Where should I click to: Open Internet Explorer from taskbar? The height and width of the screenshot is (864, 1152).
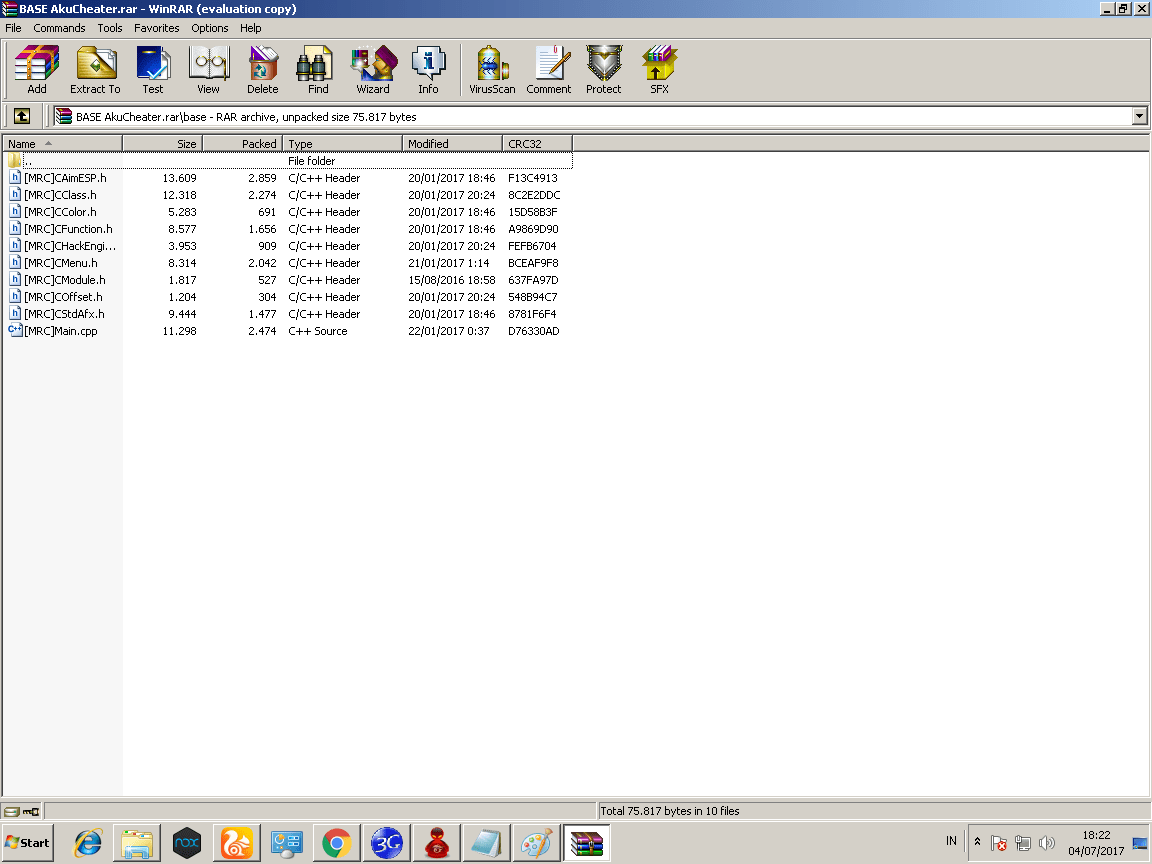[88, 843]
